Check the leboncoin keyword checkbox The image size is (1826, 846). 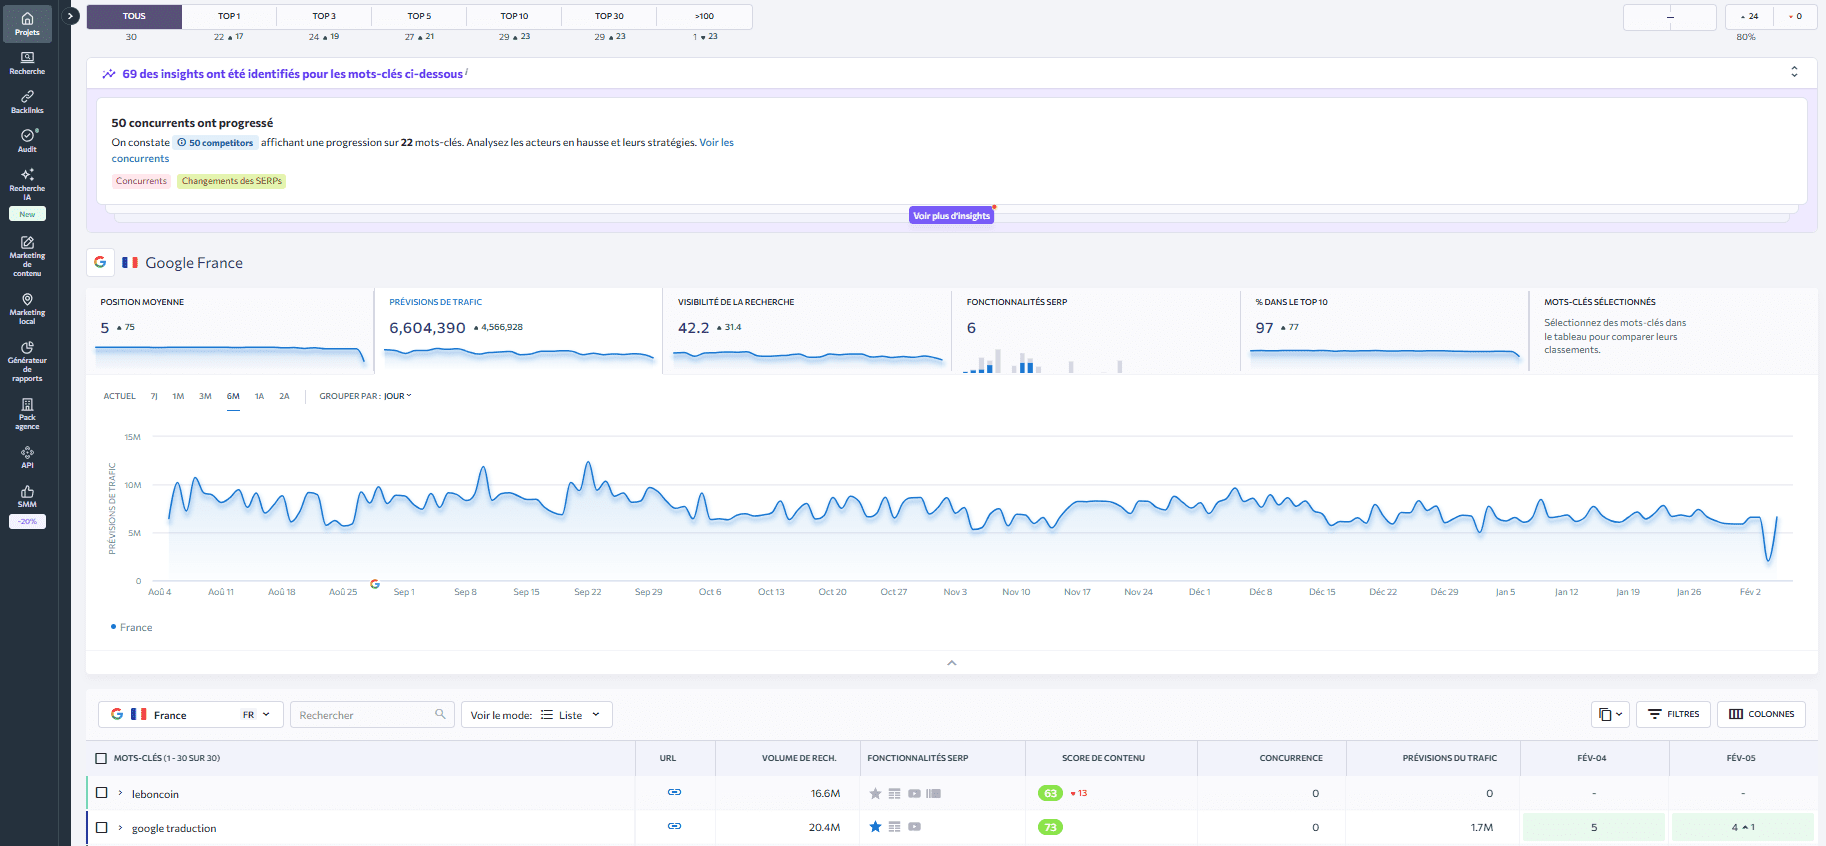(101, 793)
